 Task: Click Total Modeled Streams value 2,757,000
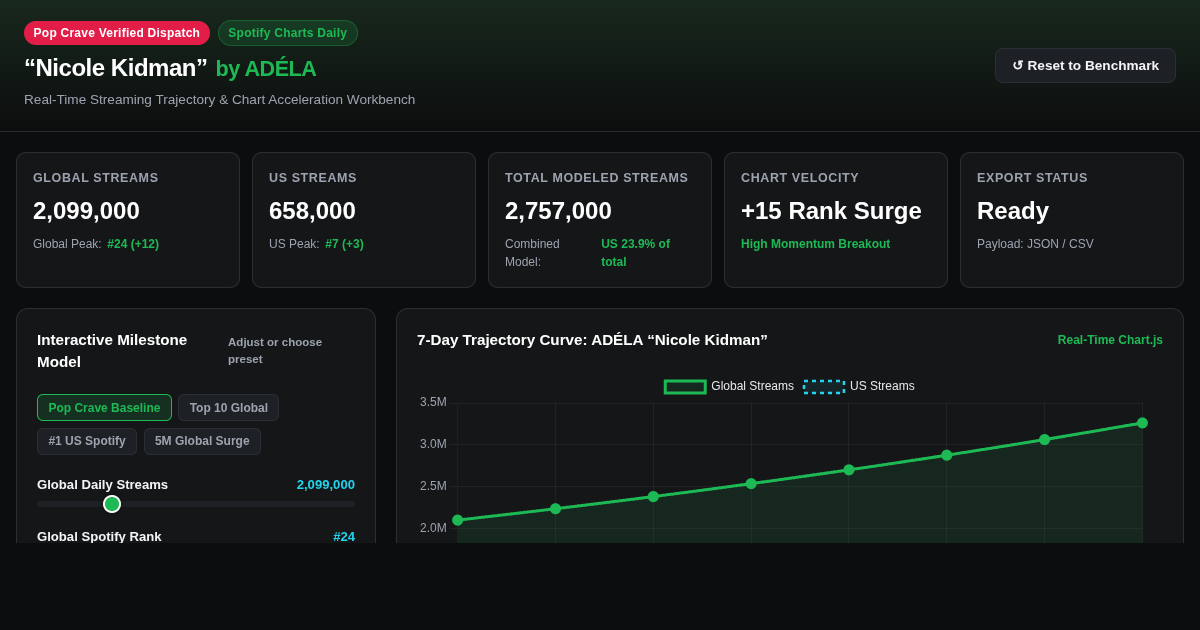coord(558,211)
